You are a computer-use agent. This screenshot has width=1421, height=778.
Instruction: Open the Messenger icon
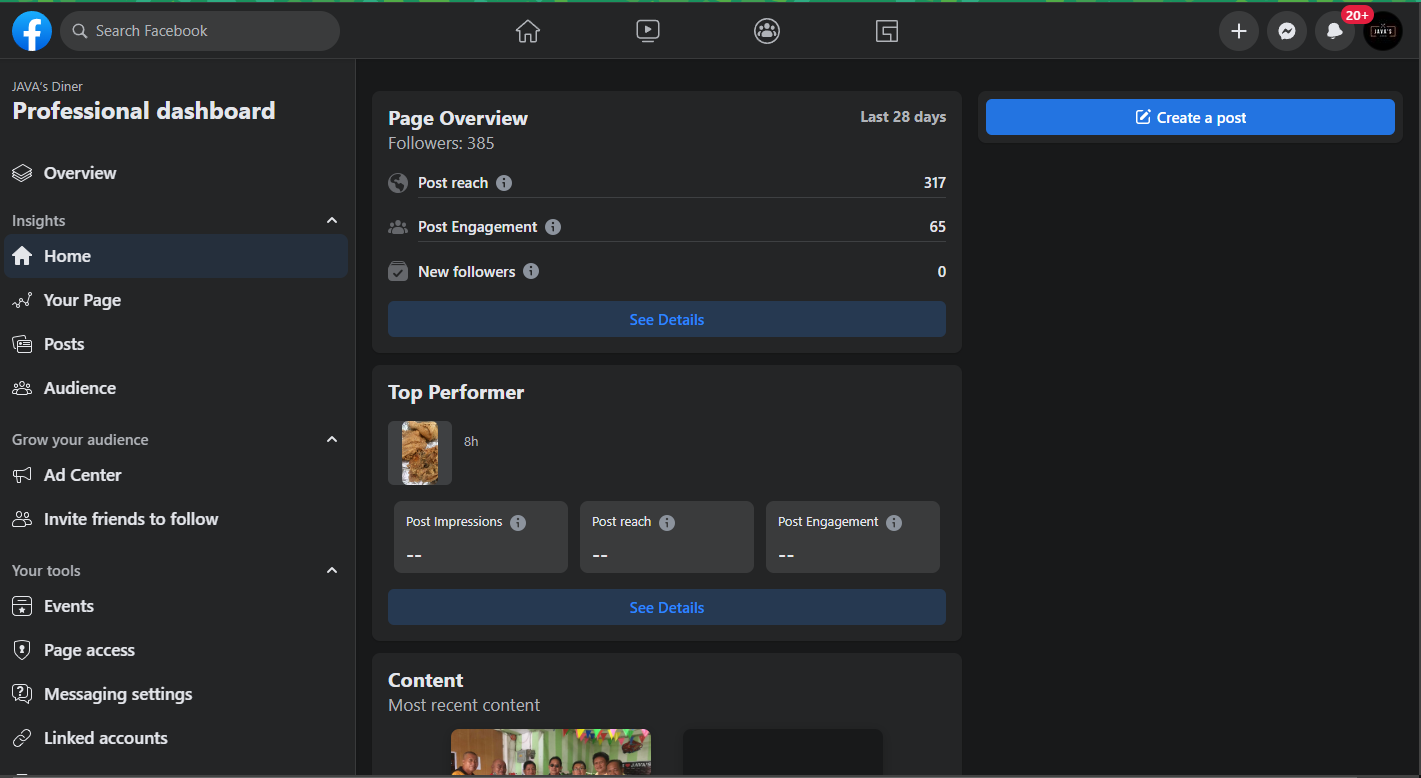pos(1287,31)
